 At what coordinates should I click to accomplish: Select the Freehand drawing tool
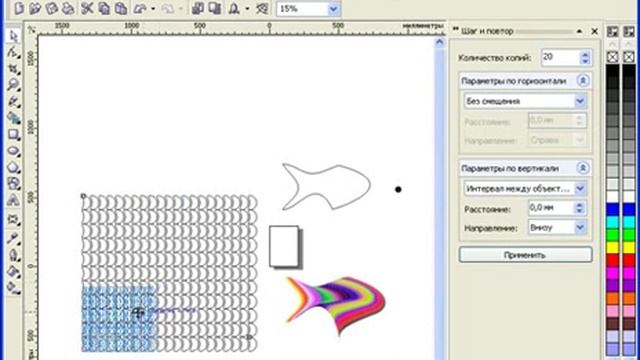coord(13,102)
